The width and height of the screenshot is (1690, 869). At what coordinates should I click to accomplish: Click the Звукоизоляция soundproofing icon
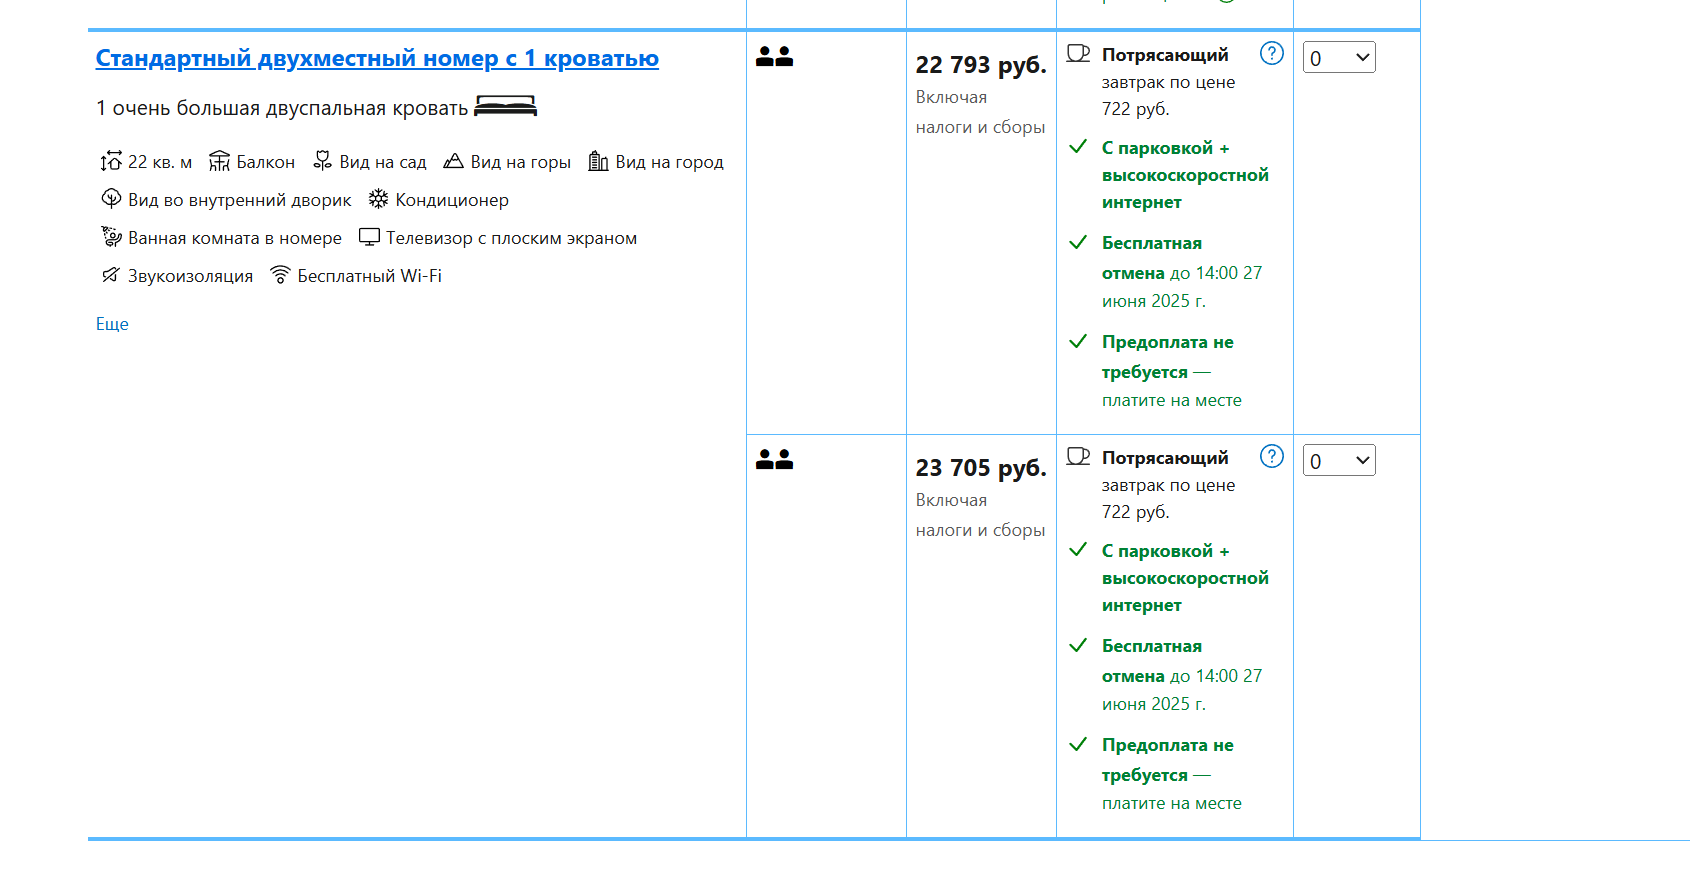[x=111, y=275]
